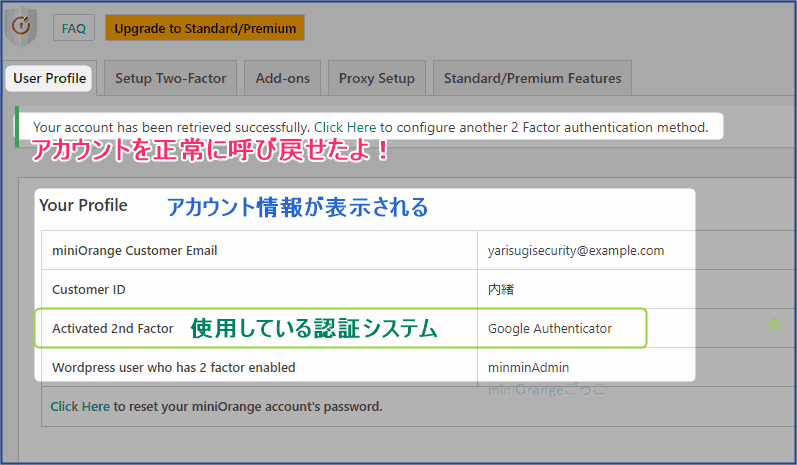Open the FAQ button
The height and width of the screenshot is (465, 797).
click(x=74, y=28)
